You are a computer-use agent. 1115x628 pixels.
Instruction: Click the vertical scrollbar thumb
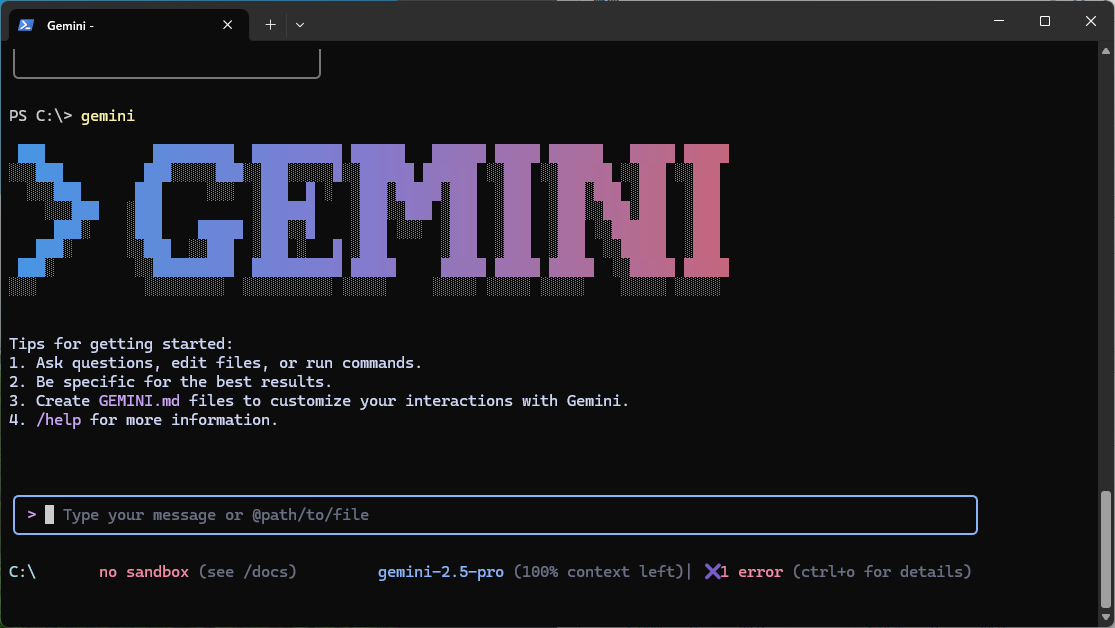pyautogui.click(x=1106, y=549)
